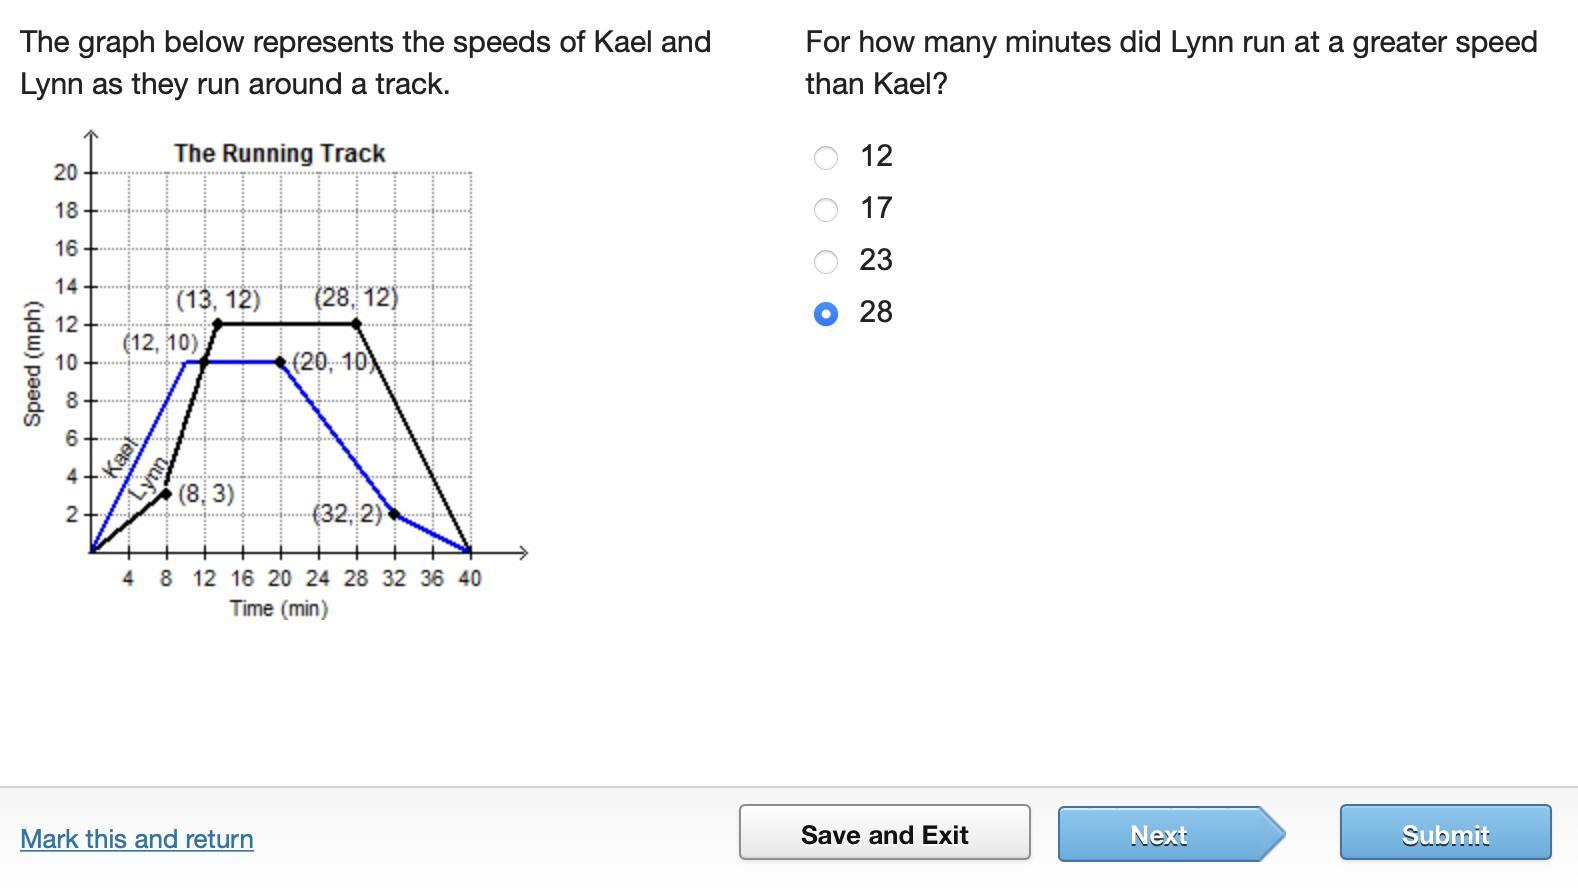Click the graph title The Running Track

[279, 153]
